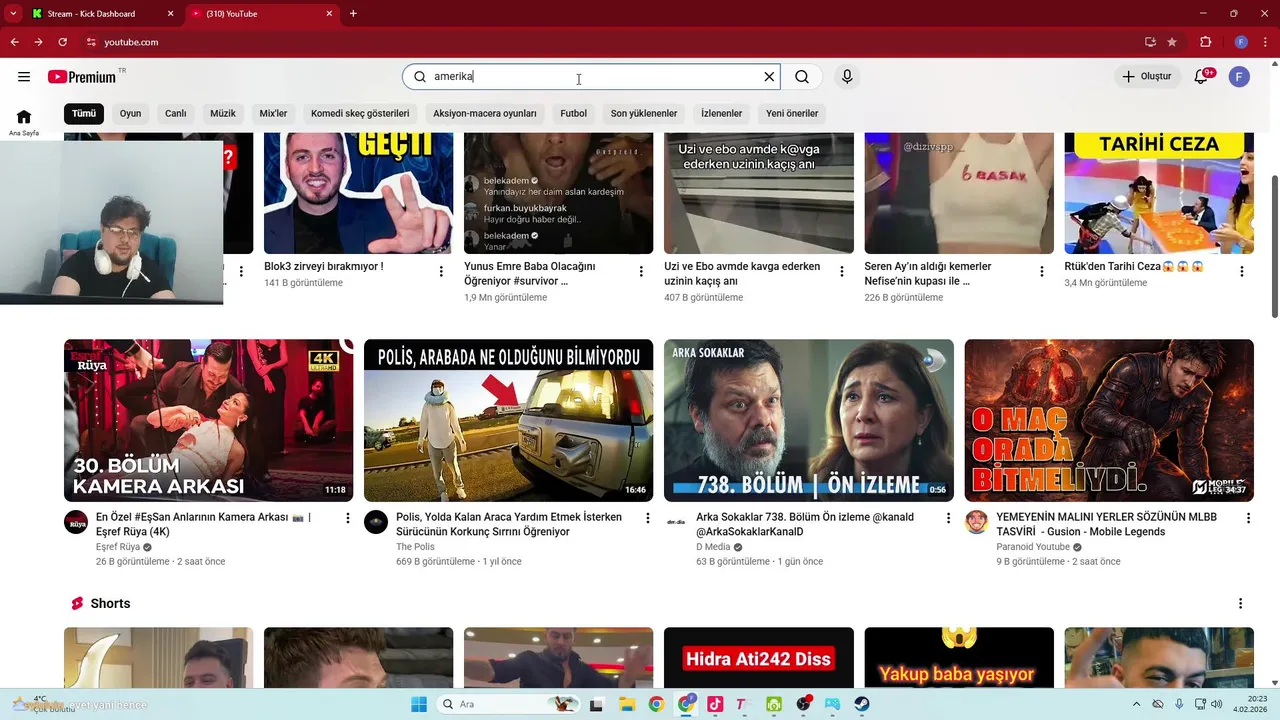
Task: Open a new browser tab
Action: [x=353, y=14]
